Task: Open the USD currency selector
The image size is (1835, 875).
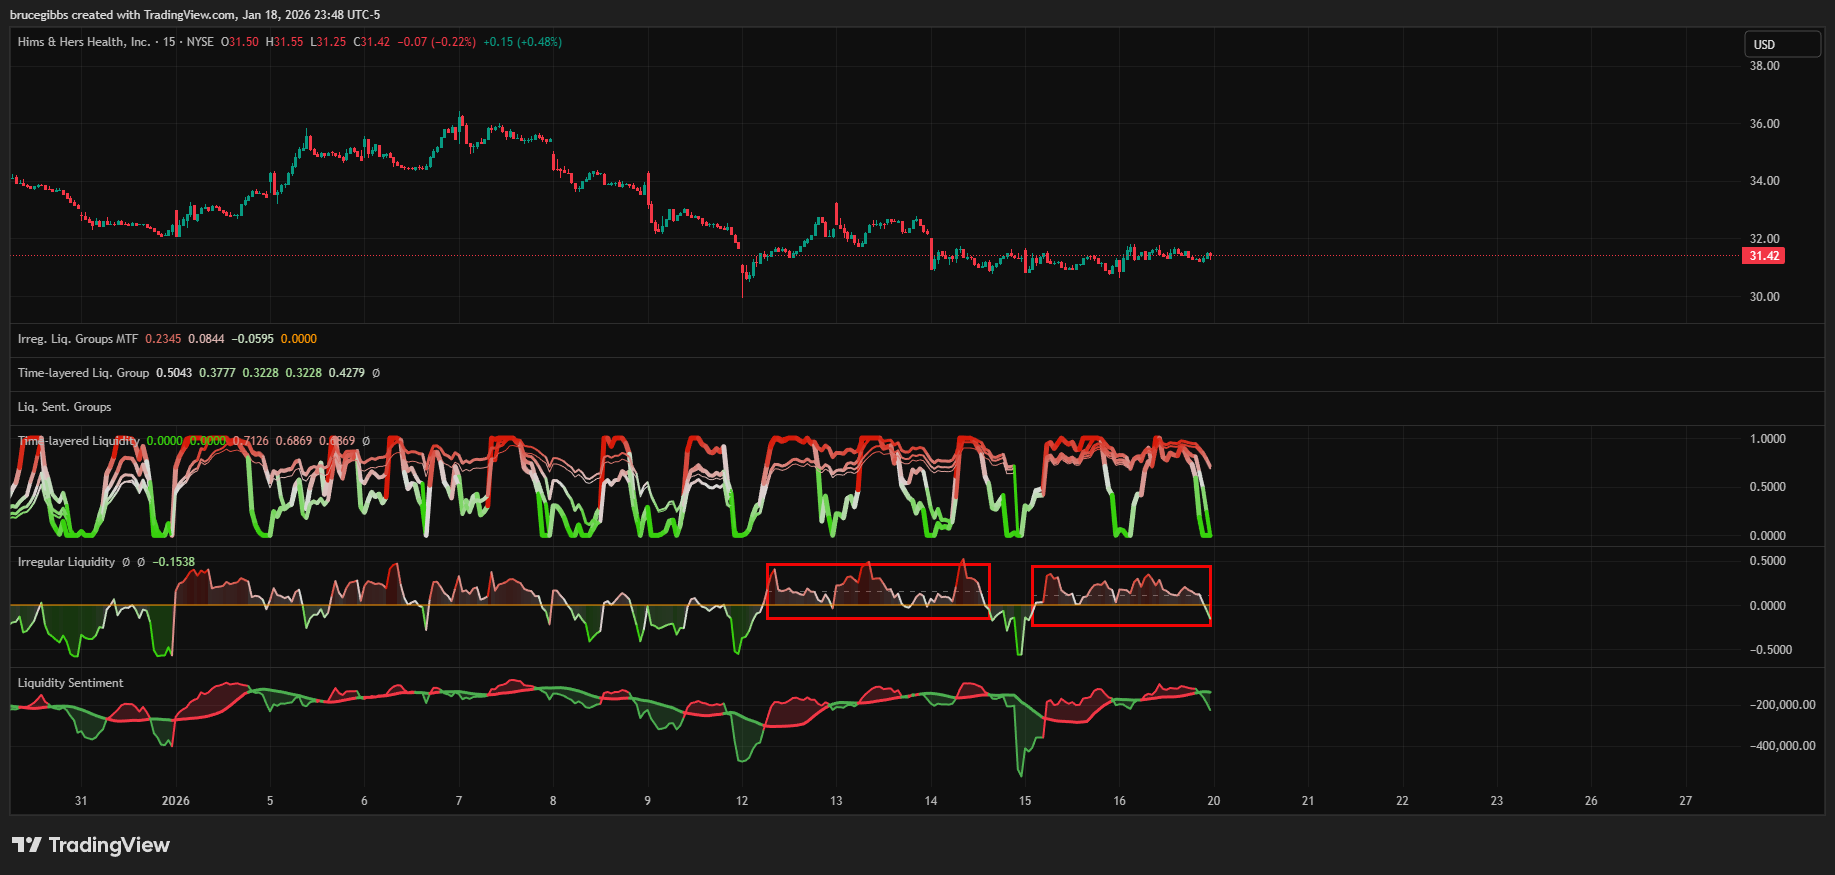Action: coord(1783,44)
